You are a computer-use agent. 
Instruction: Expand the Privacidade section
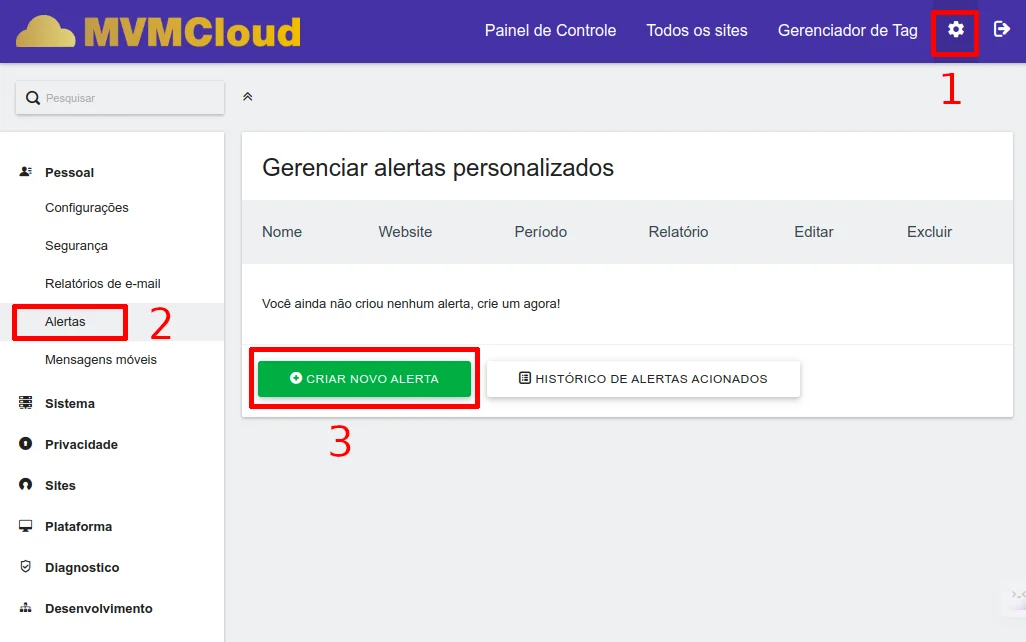pos(81,445)
